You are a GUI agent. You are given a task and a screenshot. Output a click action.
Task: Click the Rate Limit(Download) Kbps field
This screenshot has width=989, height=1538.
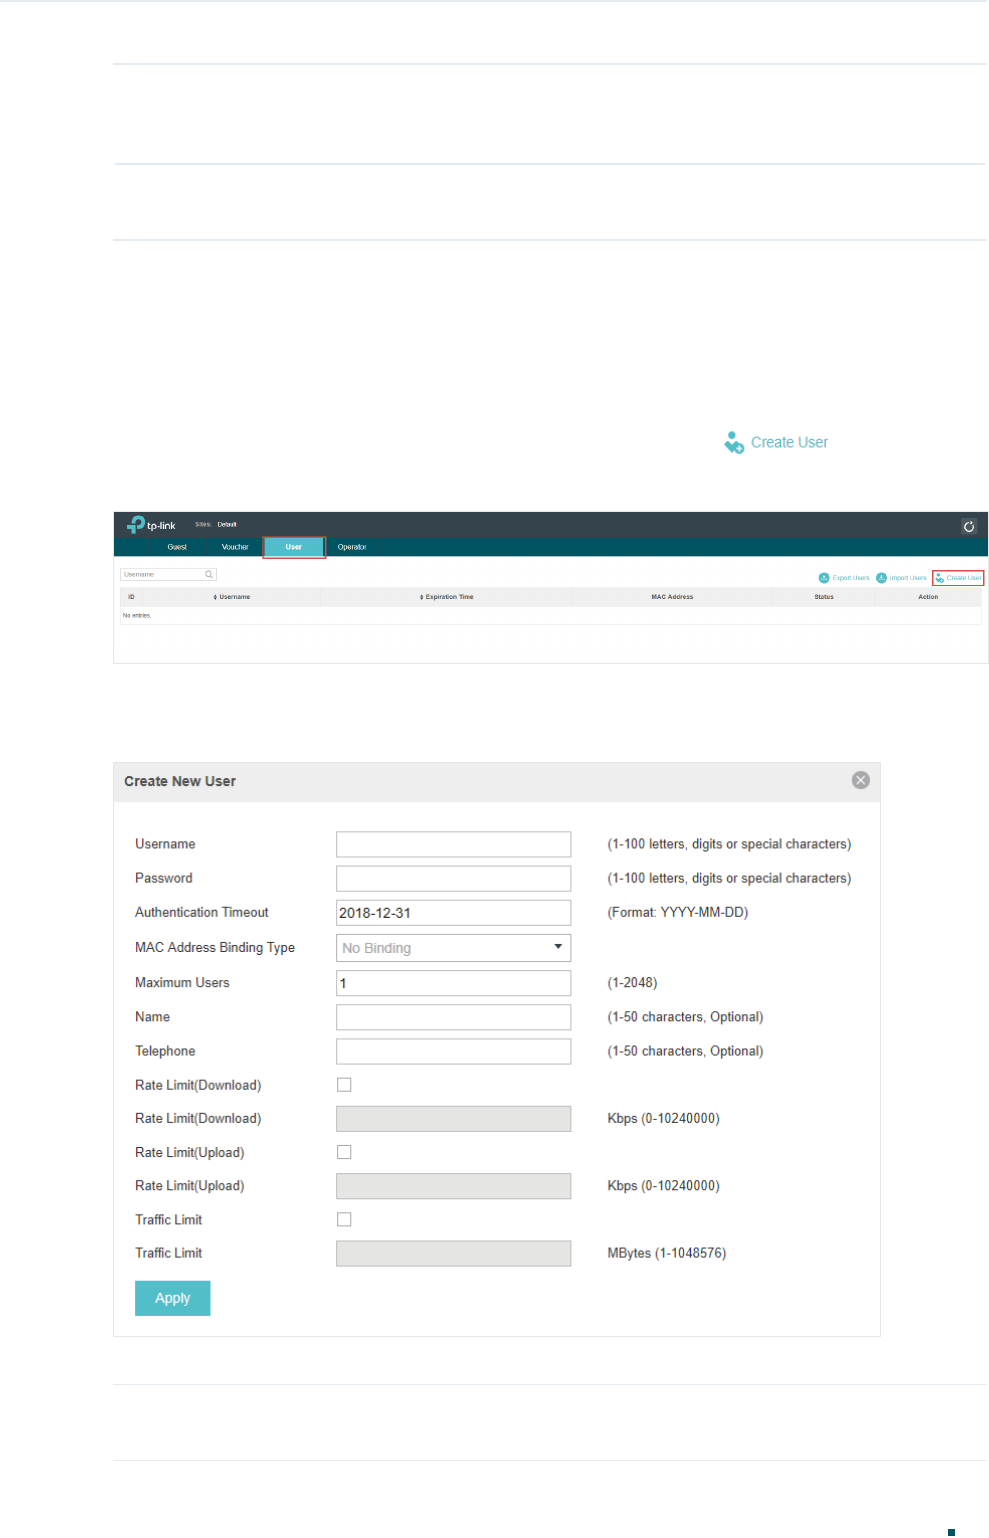(x=453, y=1119)
